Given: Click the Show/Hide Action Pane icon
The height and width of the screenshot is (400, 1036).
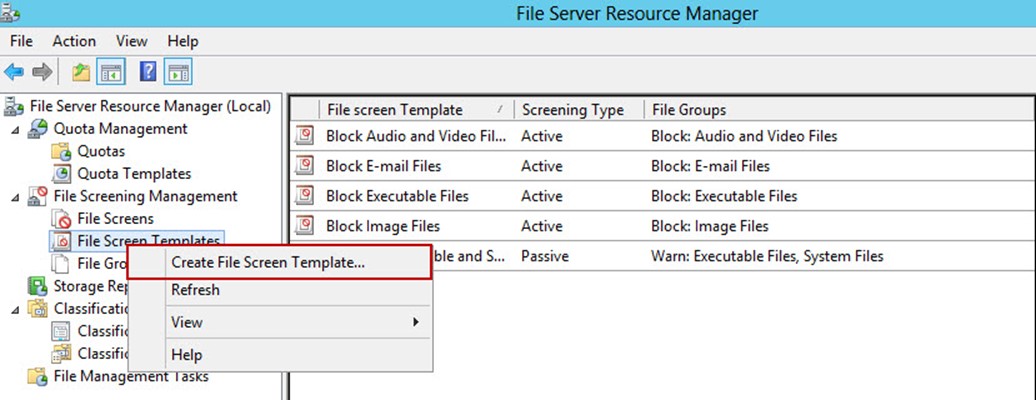Looking at the screenshot, I should pyautogui.click(x=178, y=72).
